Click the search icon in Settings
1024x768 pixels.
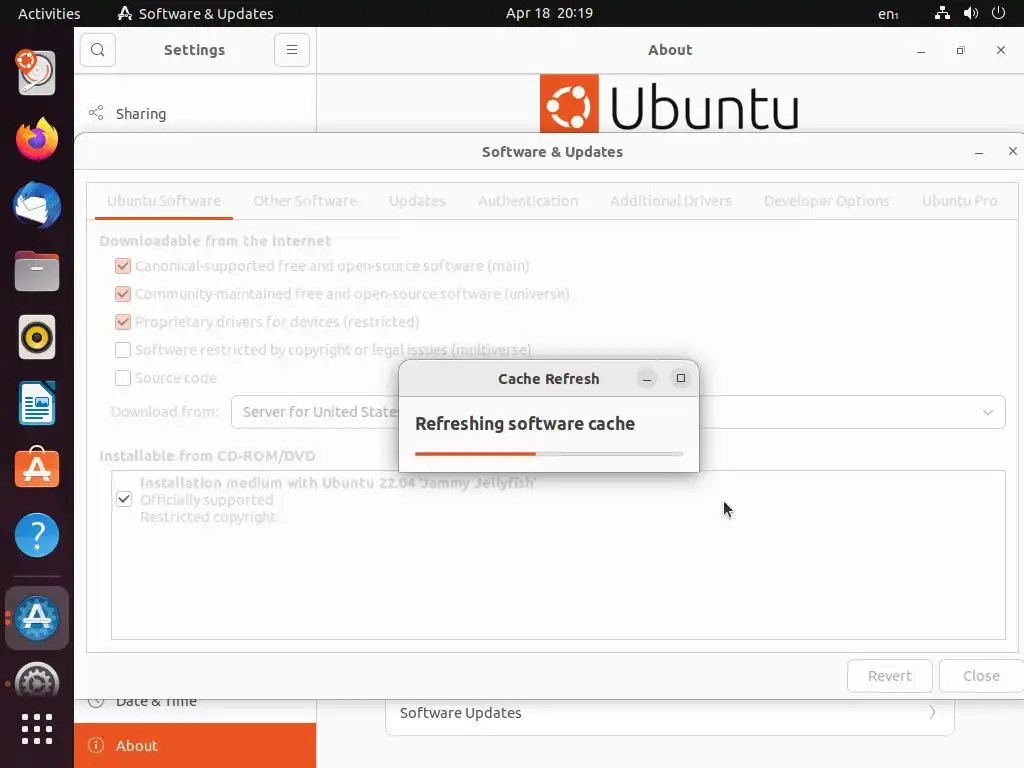point(98,50)
